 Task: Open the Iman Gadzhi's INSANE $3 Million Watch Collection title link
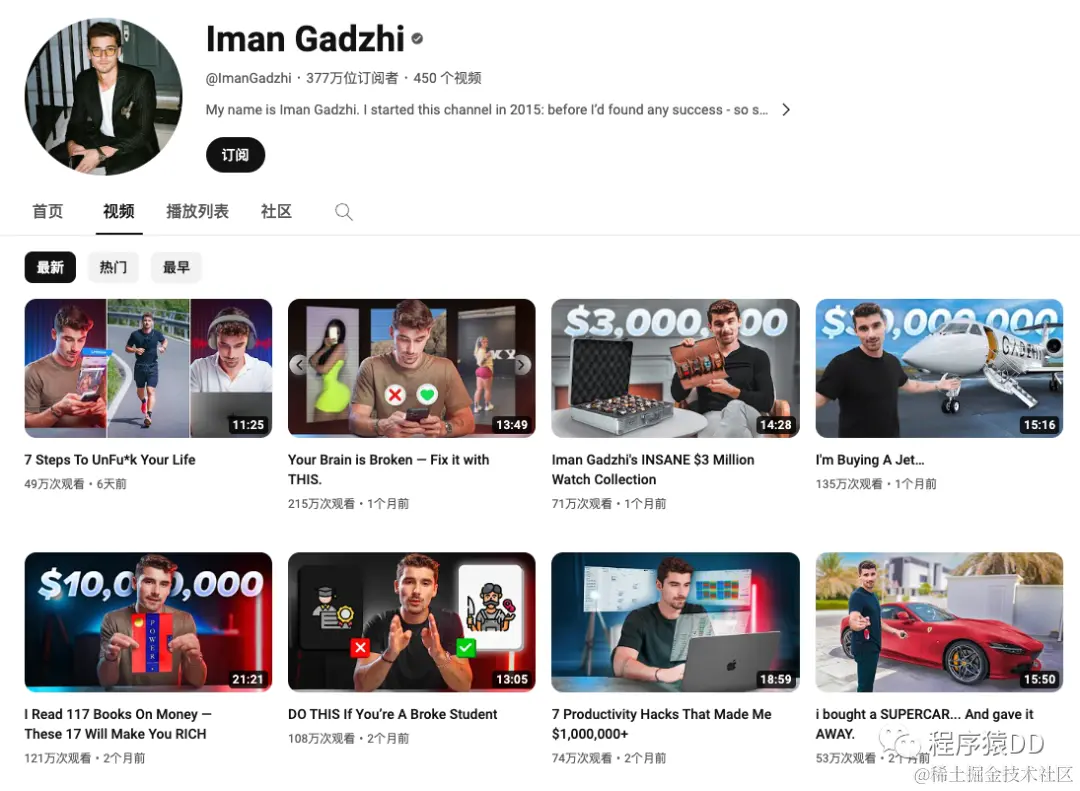(653, 469)
